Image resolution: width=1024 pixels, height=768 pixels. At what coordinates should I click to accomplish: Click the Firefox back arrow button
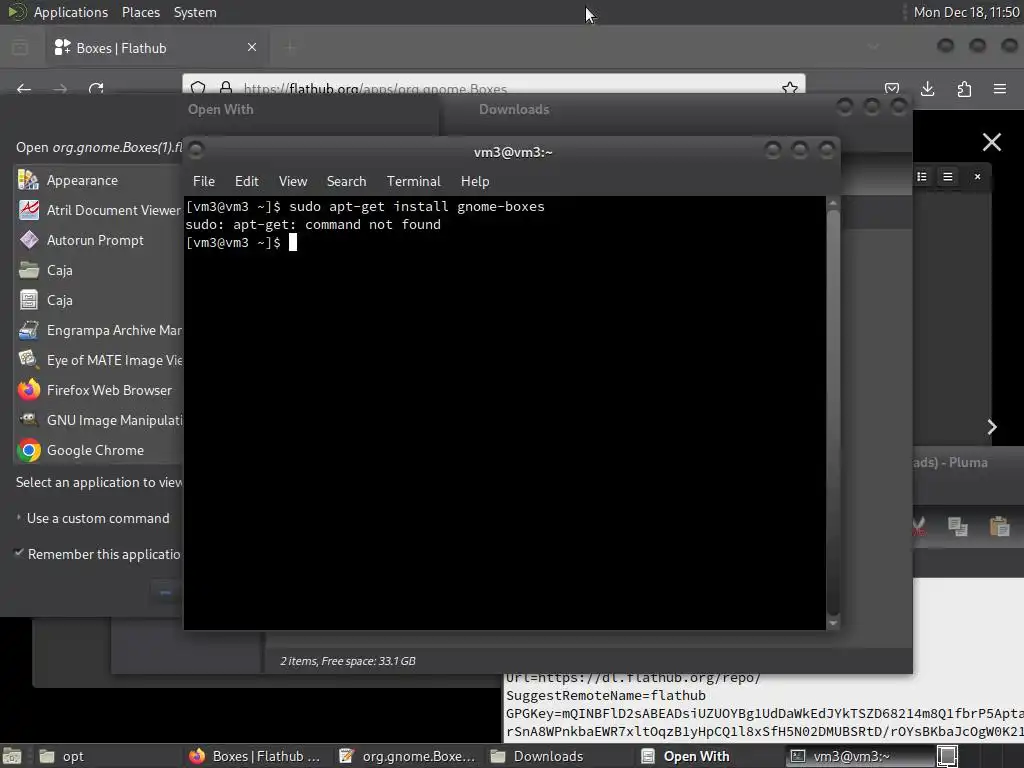tap(24, 89)
